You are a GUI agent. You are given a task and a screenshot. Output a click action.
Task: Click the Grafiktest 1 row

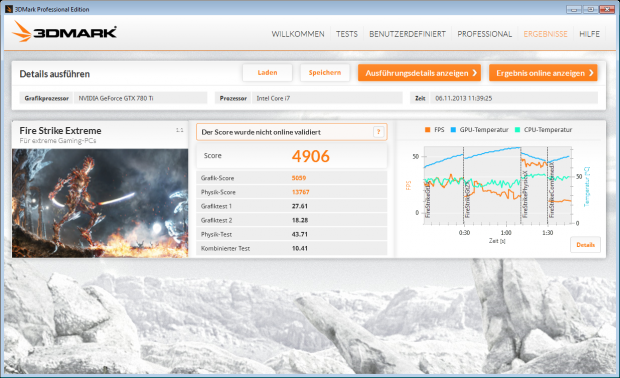click(x=291, y=206)
